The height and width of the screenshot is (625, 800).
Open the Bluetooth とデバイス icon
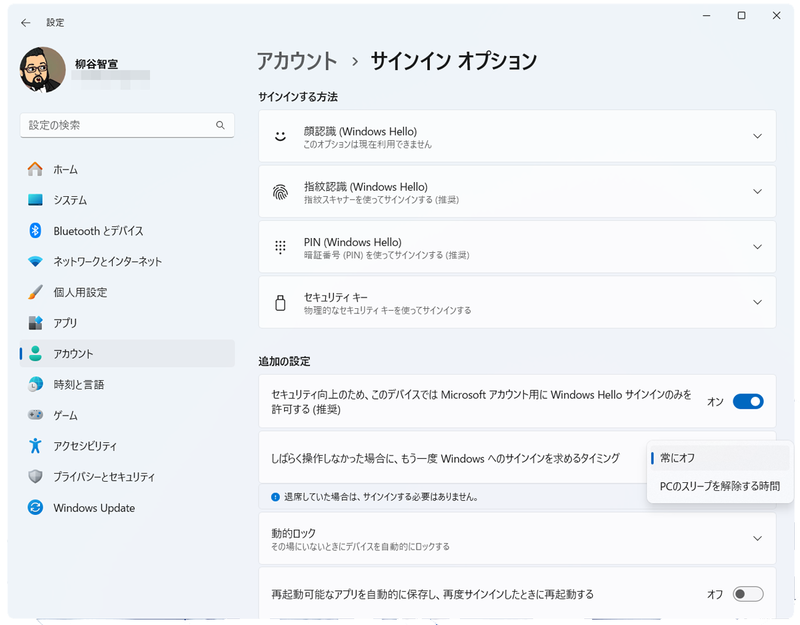tap(36, 231)
